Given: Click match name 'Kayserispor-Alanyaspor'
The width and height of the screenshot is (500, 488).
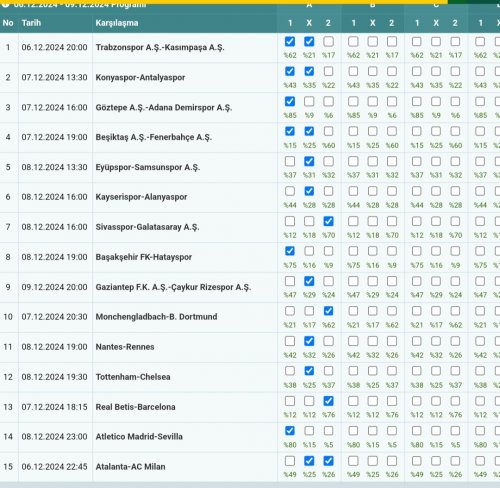Looking at the screenshot, I should coord(141,197).
